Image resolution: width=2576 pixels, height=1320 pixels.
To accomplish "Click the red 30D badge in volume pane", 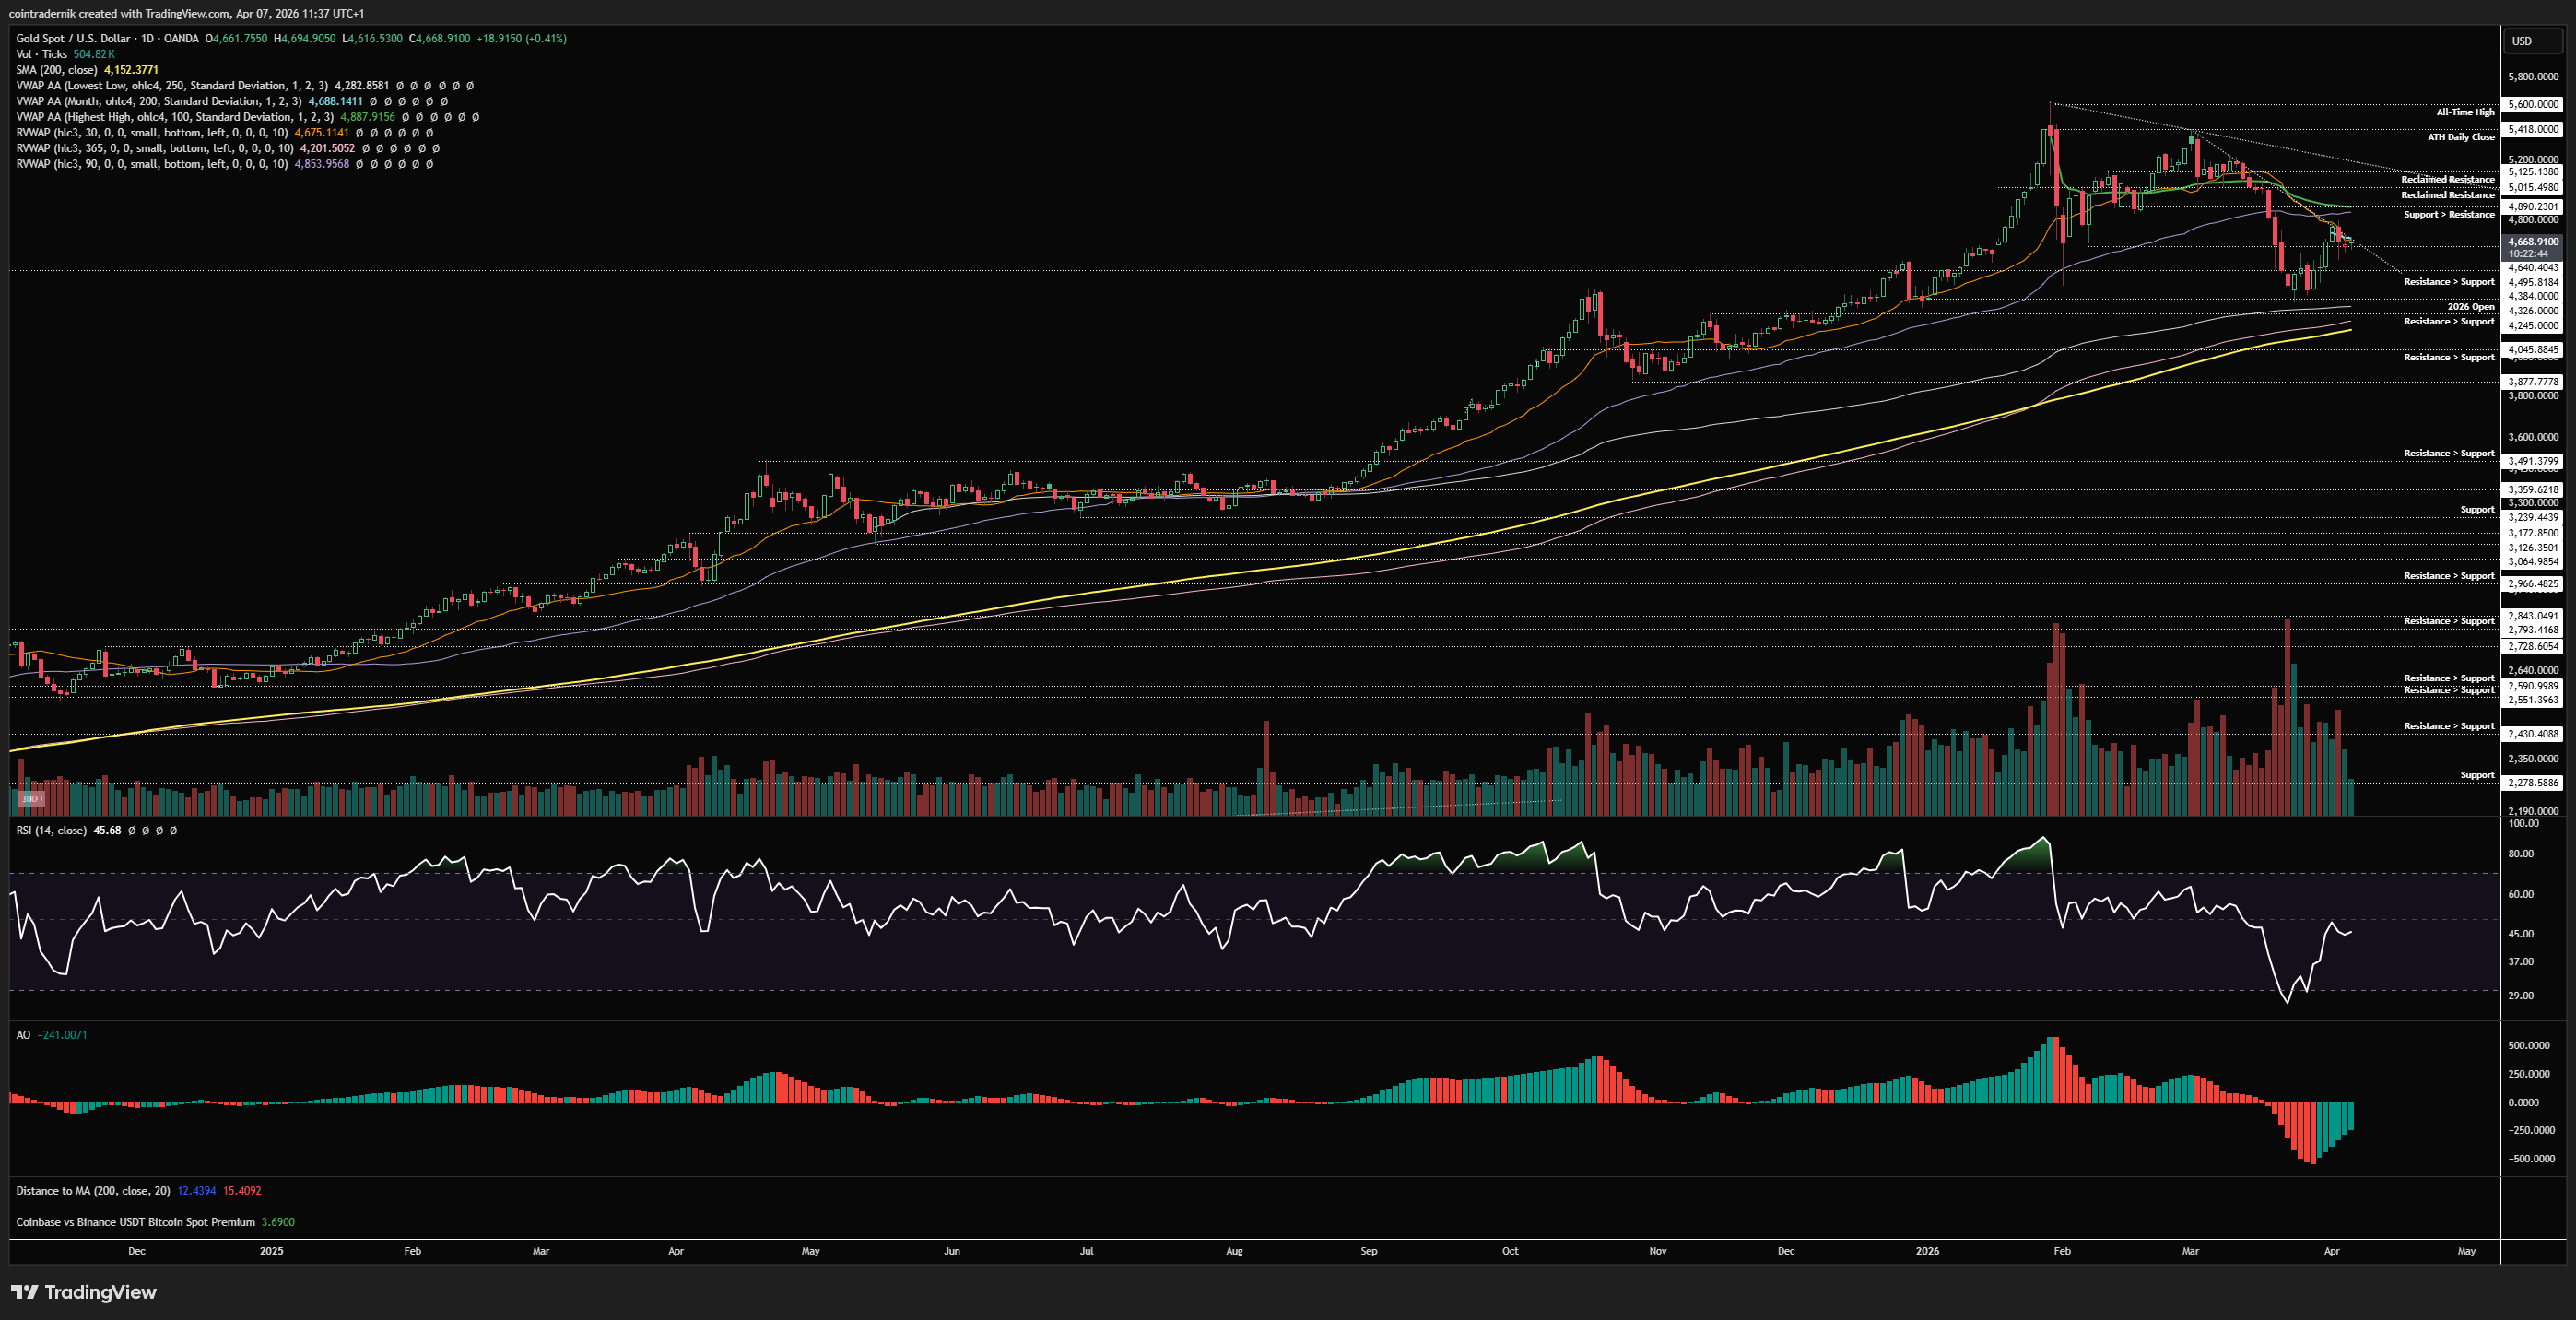I will [31, 798].
